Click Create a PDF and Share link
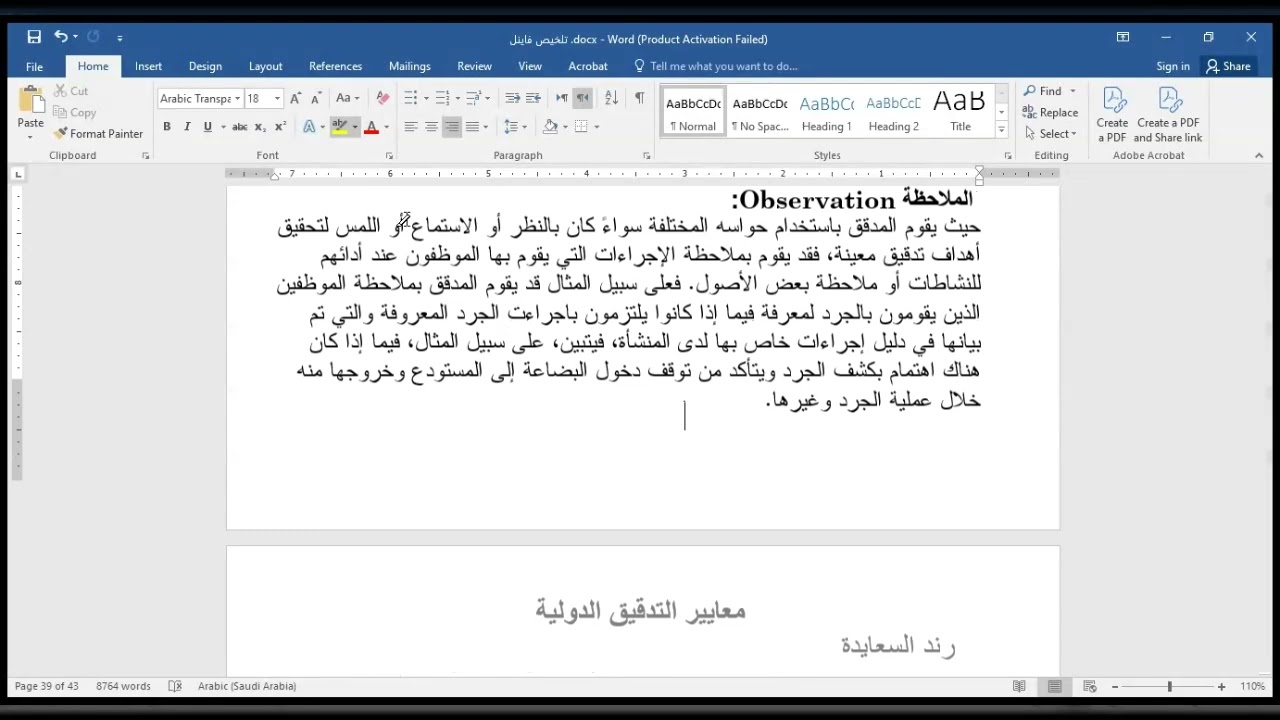The height and width of the screenshot is (720, 1280). [x=1168, y=115]
